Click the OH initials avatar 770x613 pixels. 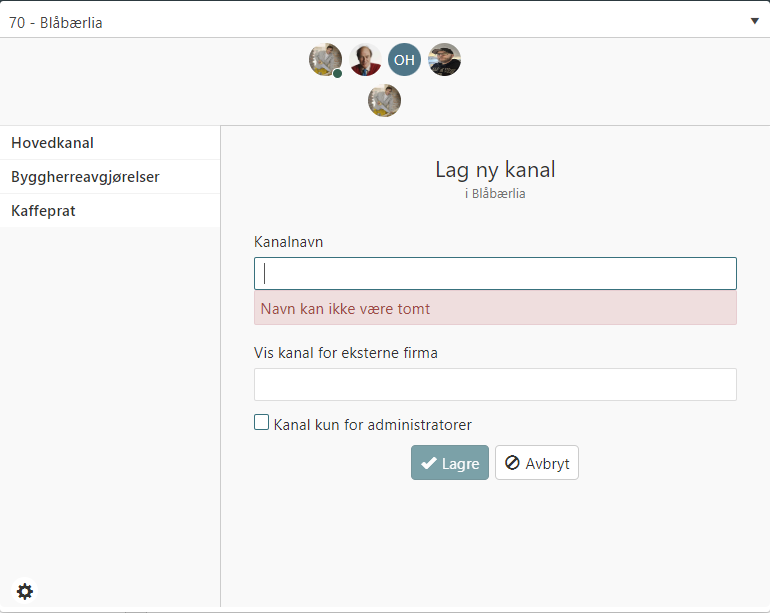[404, 60]
